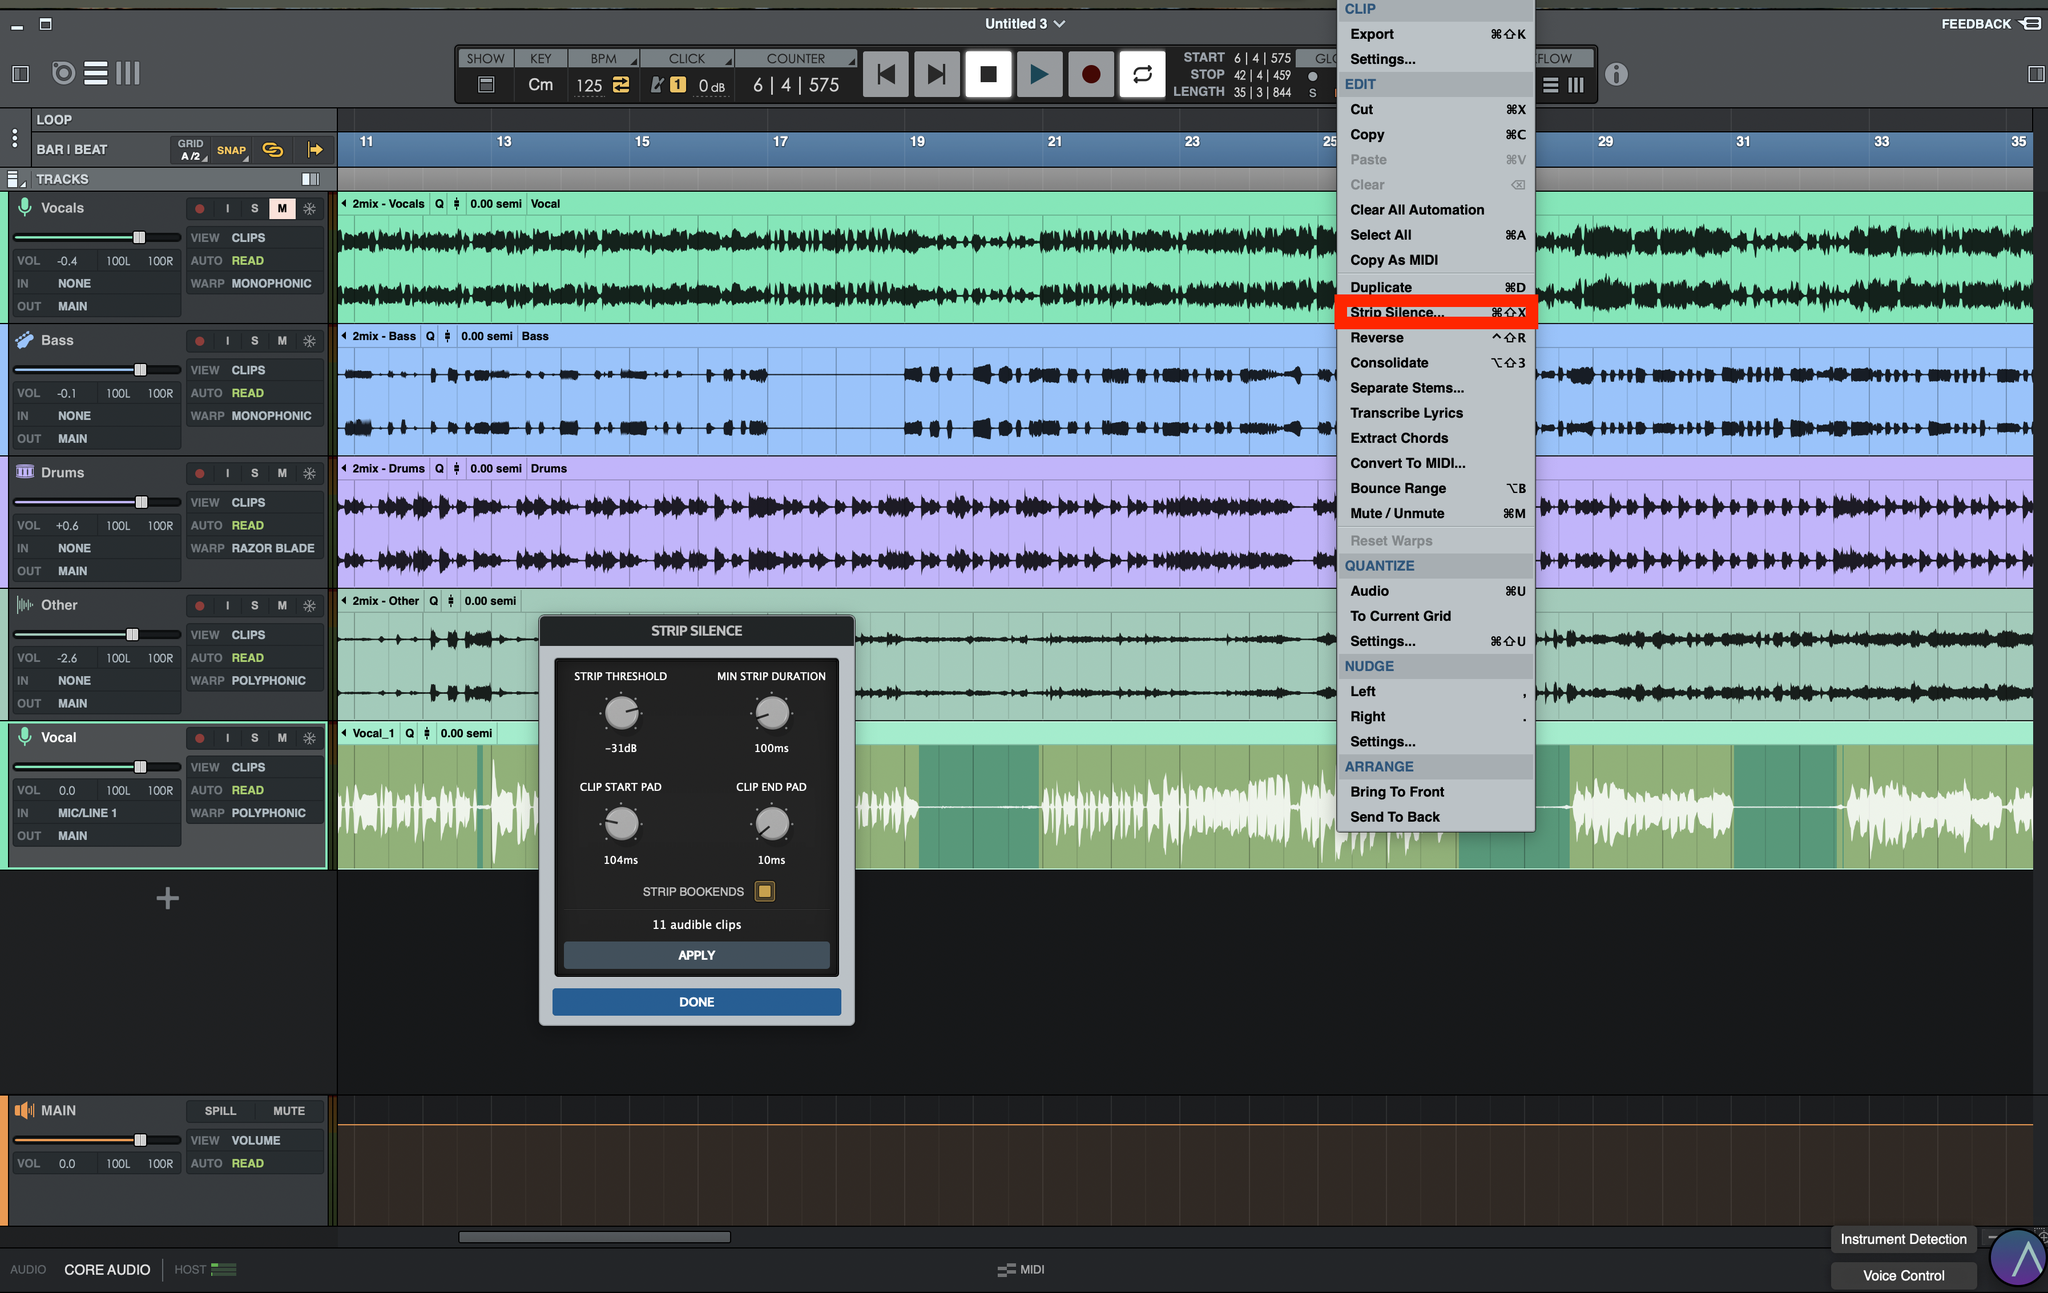
Task: Click the yellow follow-playhead arrow icon
Action: (315, 150)
